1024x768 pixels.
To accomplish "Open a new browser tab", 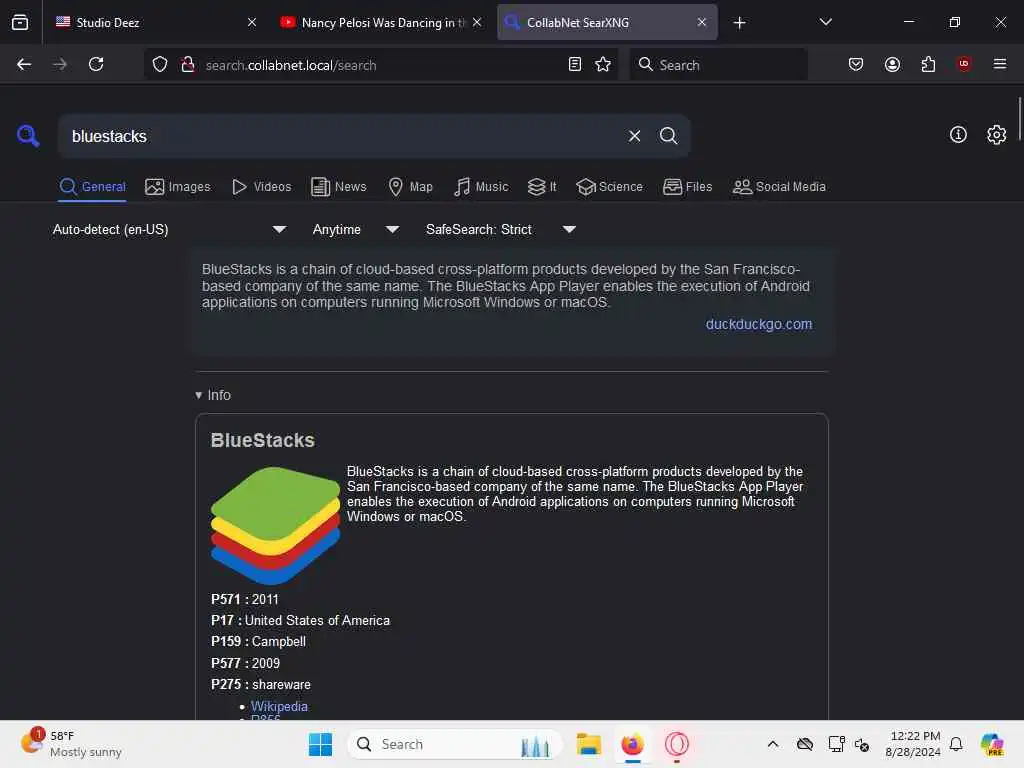I will point(739,23).
